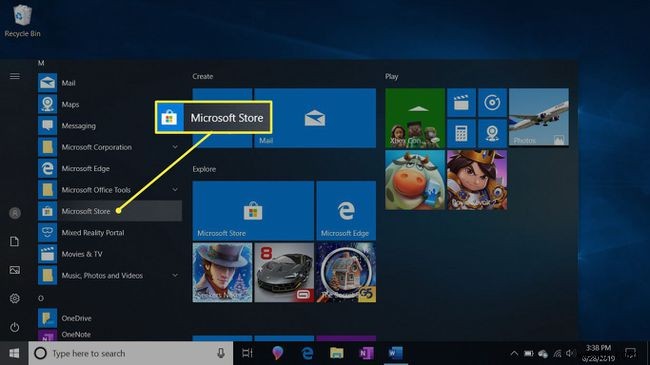Open the crowned king game tile
The width and height of the screenshot is (650, 365).
pos(477,180)
